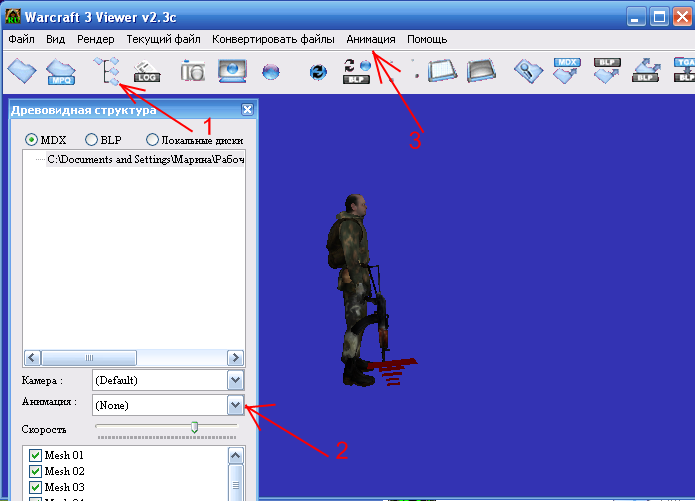Uncheck the Mesh 03 checkbox
The height and width of the screenshot is (501, 695).
(x=35, y=487)
